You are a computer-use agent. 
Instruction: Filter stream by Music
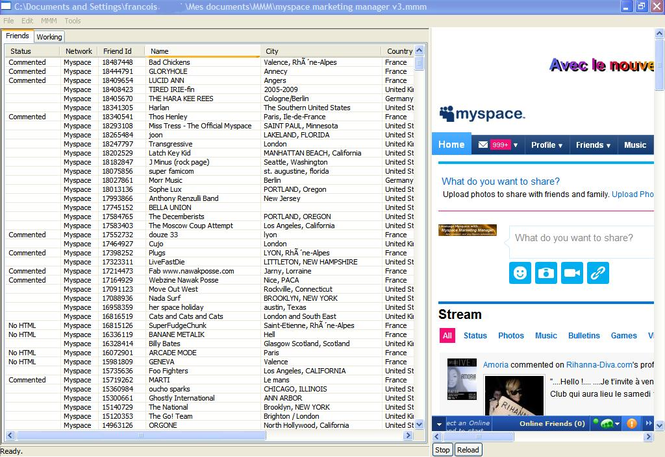546,335
